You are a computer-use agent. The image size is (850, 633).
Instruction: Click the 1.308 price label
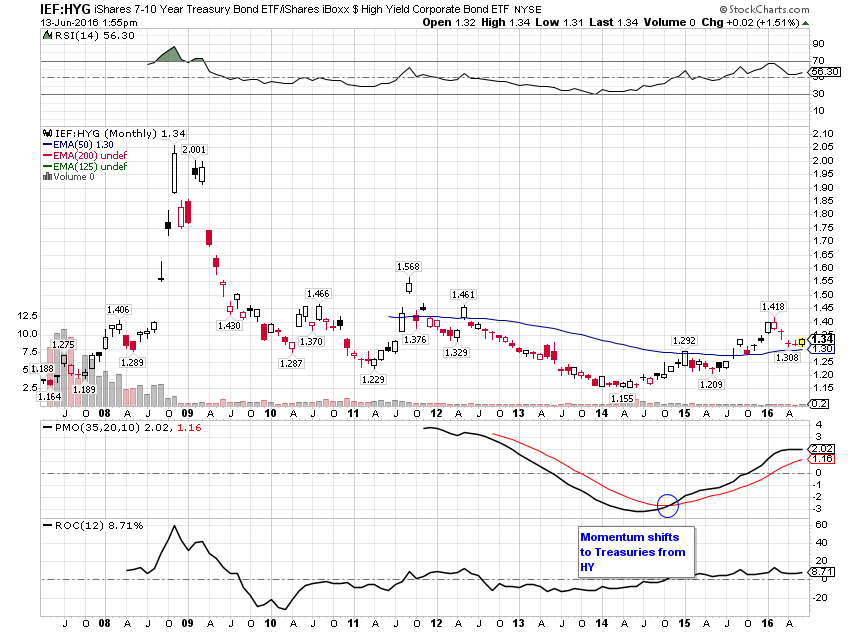tap(787, 358)
